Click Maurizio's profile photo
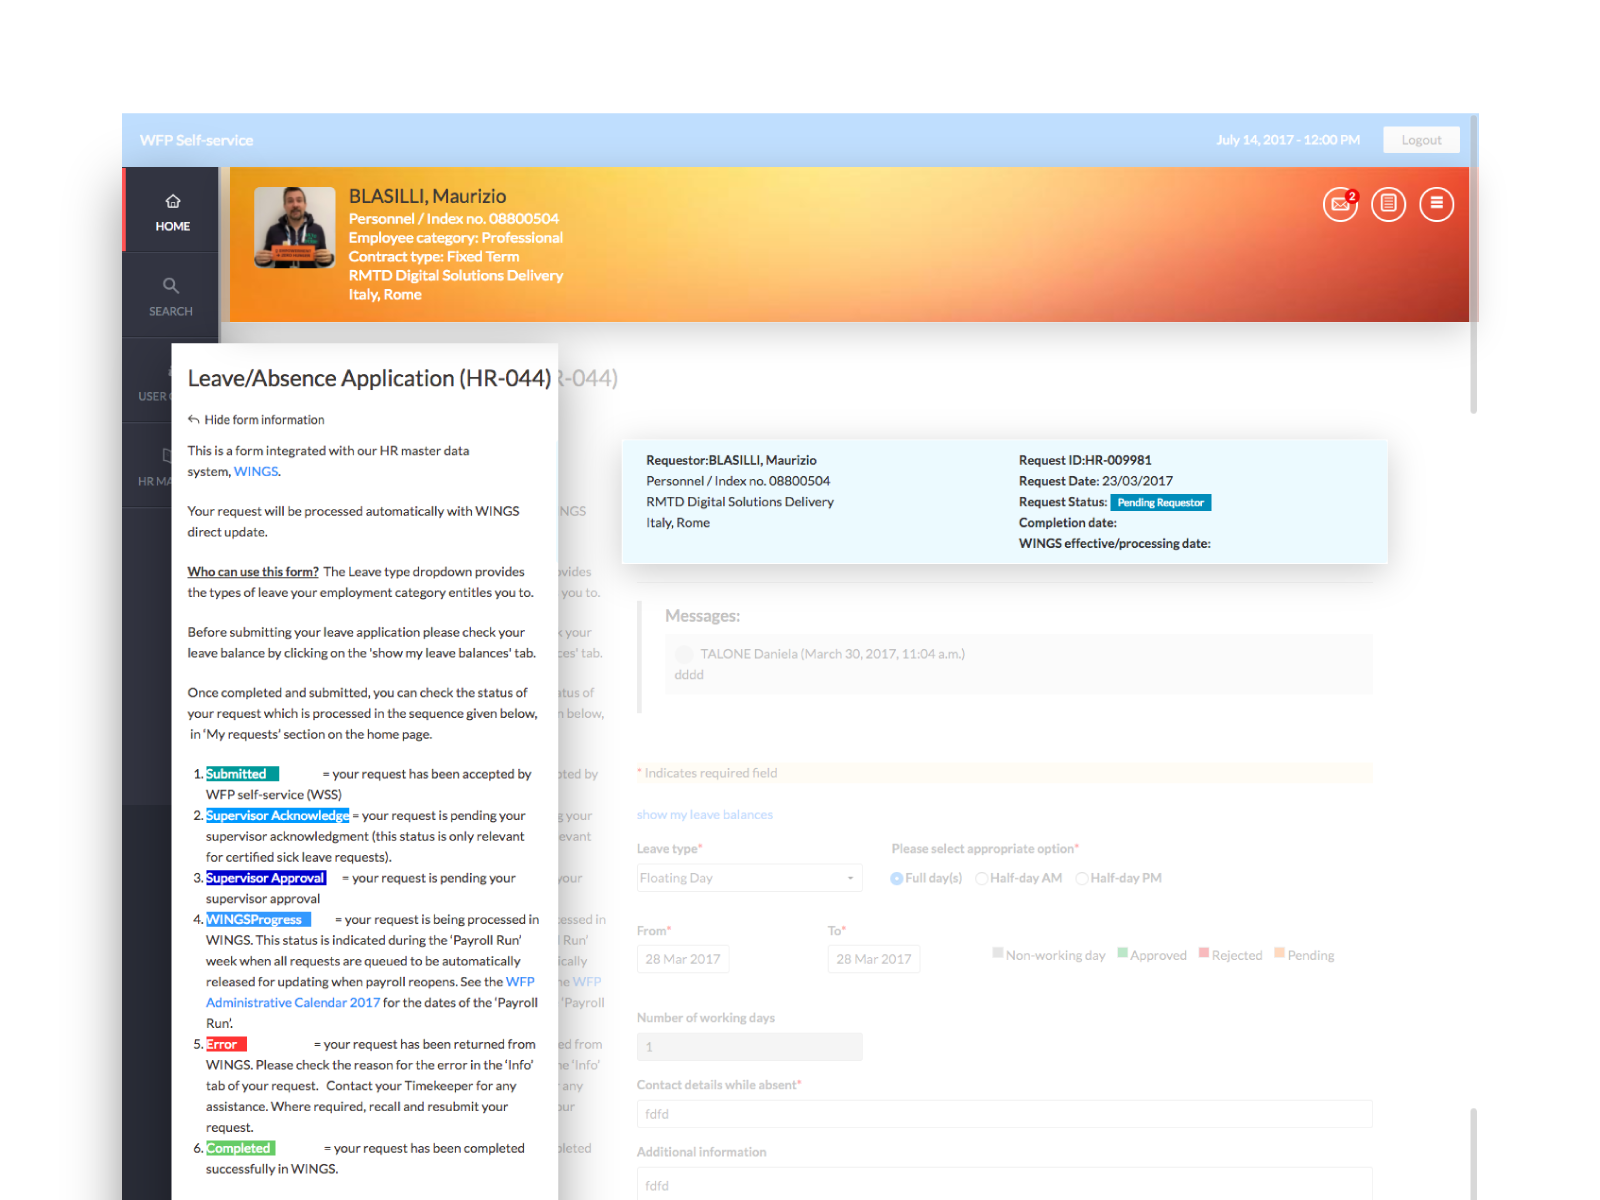Viewport: 1600px width, 1200px height. 294,228
